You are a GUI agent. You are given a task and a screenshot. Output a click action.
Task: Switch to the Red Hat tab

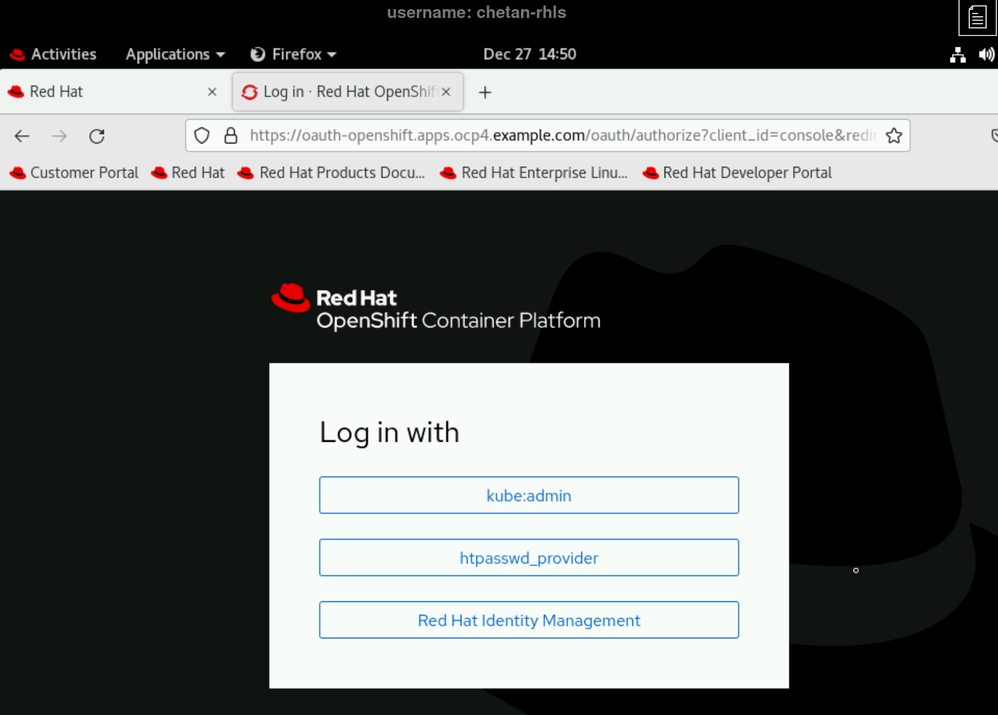click(x=100, y=92)
